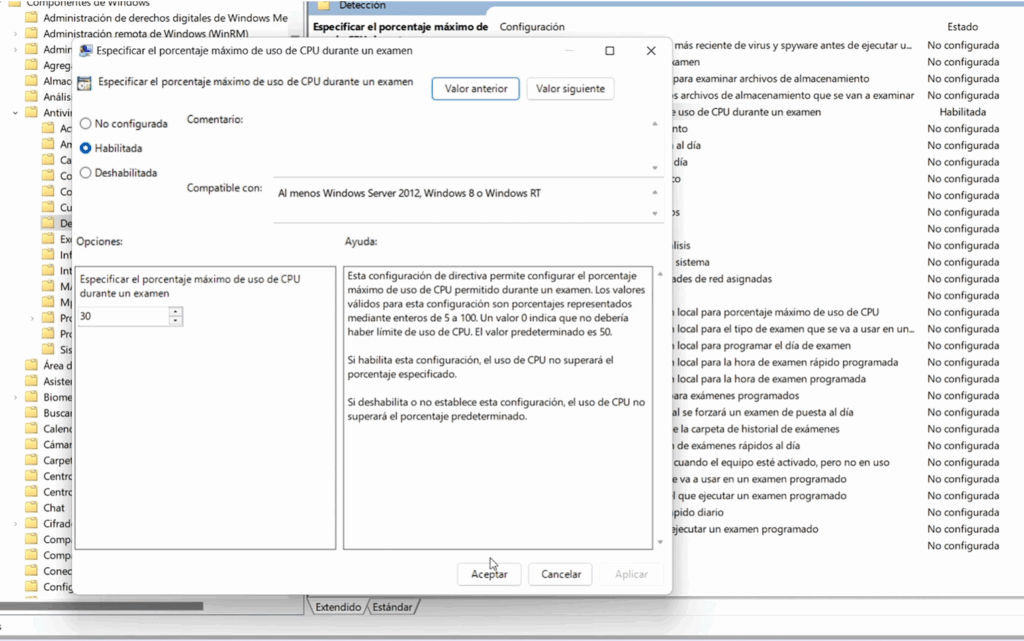Select the 'Sis' subfolder icon in the tree
The image size is (1024, 641).
tap(48, 349)
